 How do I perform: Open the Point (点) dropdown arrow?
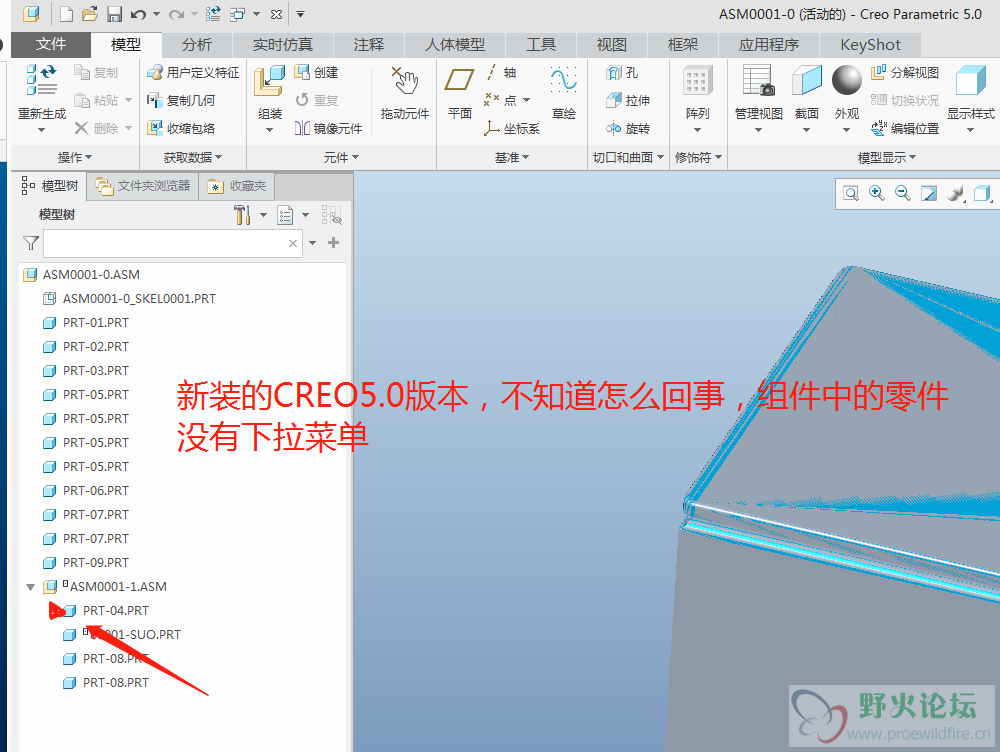(x=526, y=100)
